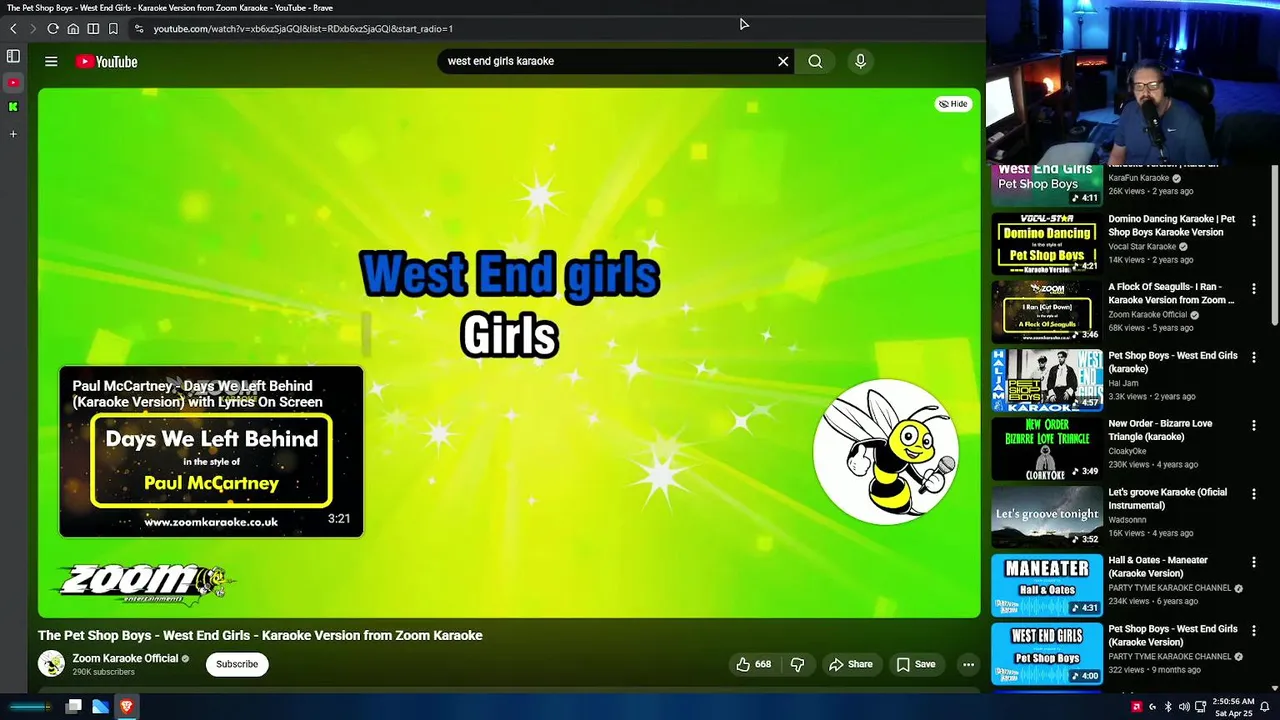This screenshot has width=1280, height=720.
Task: Dislike the video with thumbs down
Action: [x=797, y=664]
